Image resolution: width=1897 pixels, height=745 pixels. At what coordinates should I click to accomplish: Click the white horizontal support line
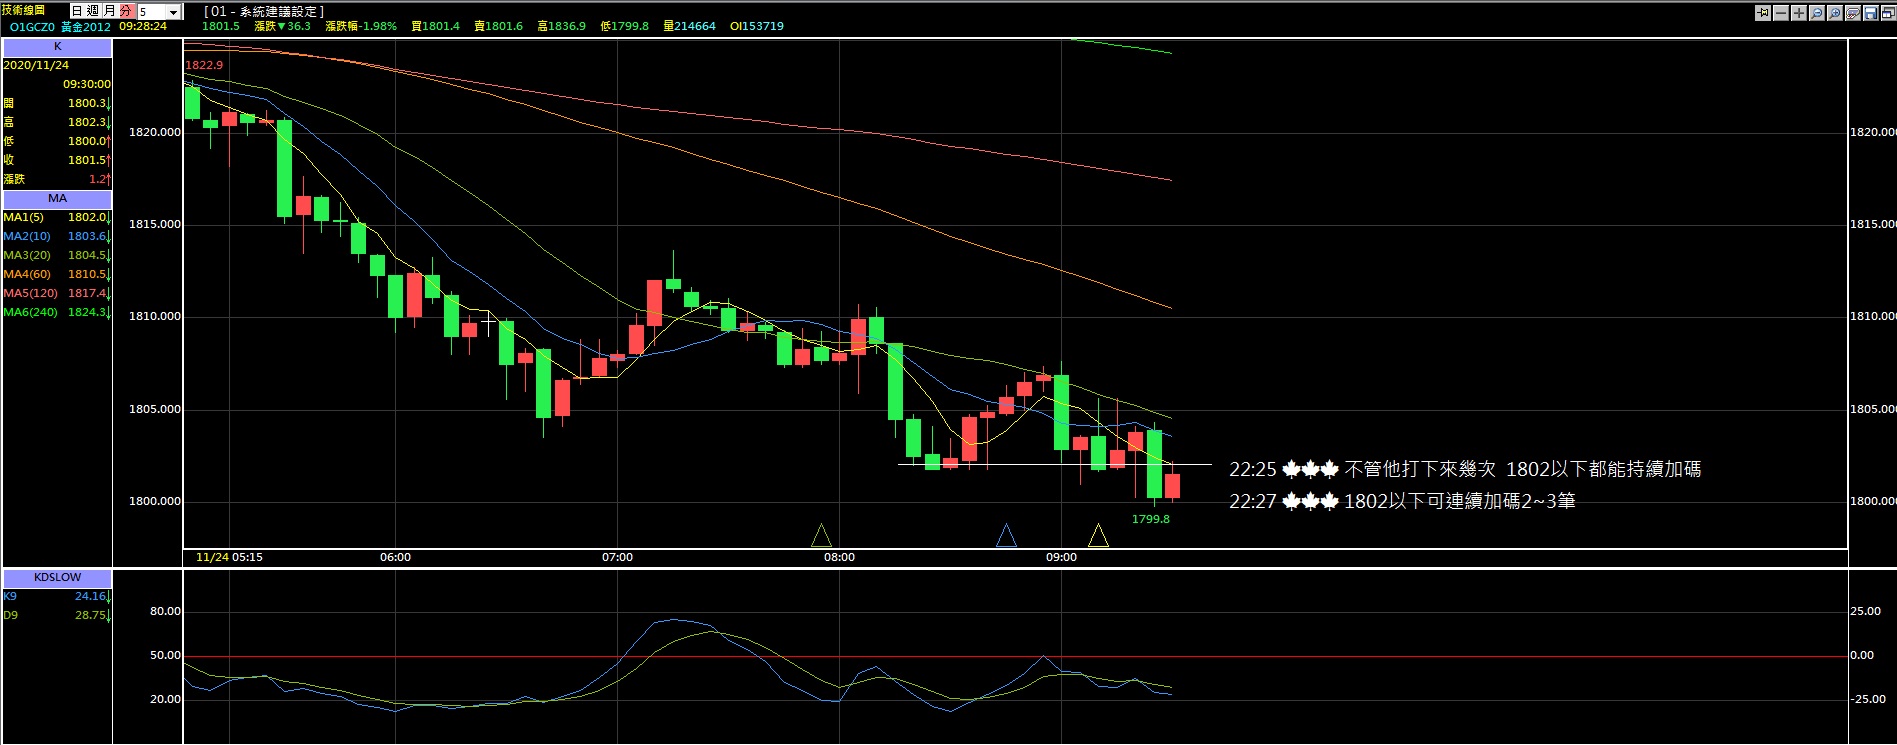[x=1055, y=464]
